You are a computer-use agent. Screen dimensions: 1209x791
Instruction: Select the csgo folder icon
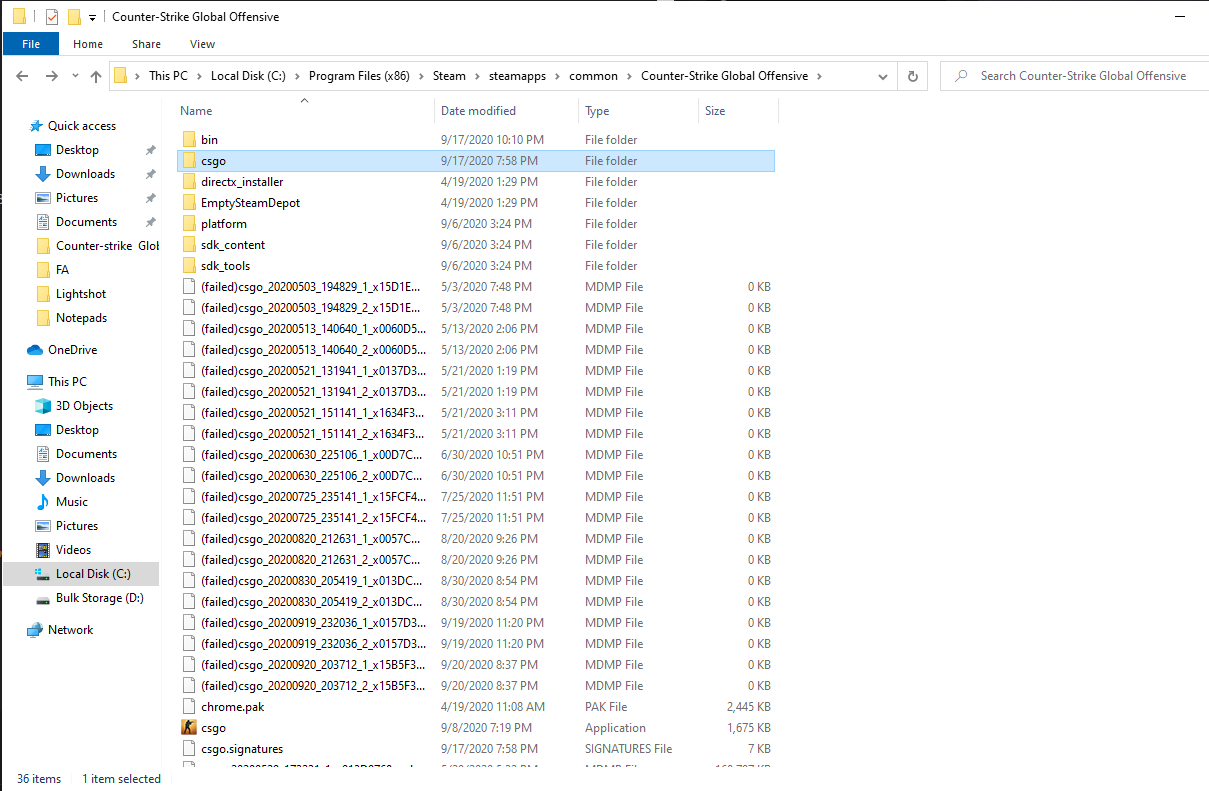pyautogui.click(x=189, y=161)
